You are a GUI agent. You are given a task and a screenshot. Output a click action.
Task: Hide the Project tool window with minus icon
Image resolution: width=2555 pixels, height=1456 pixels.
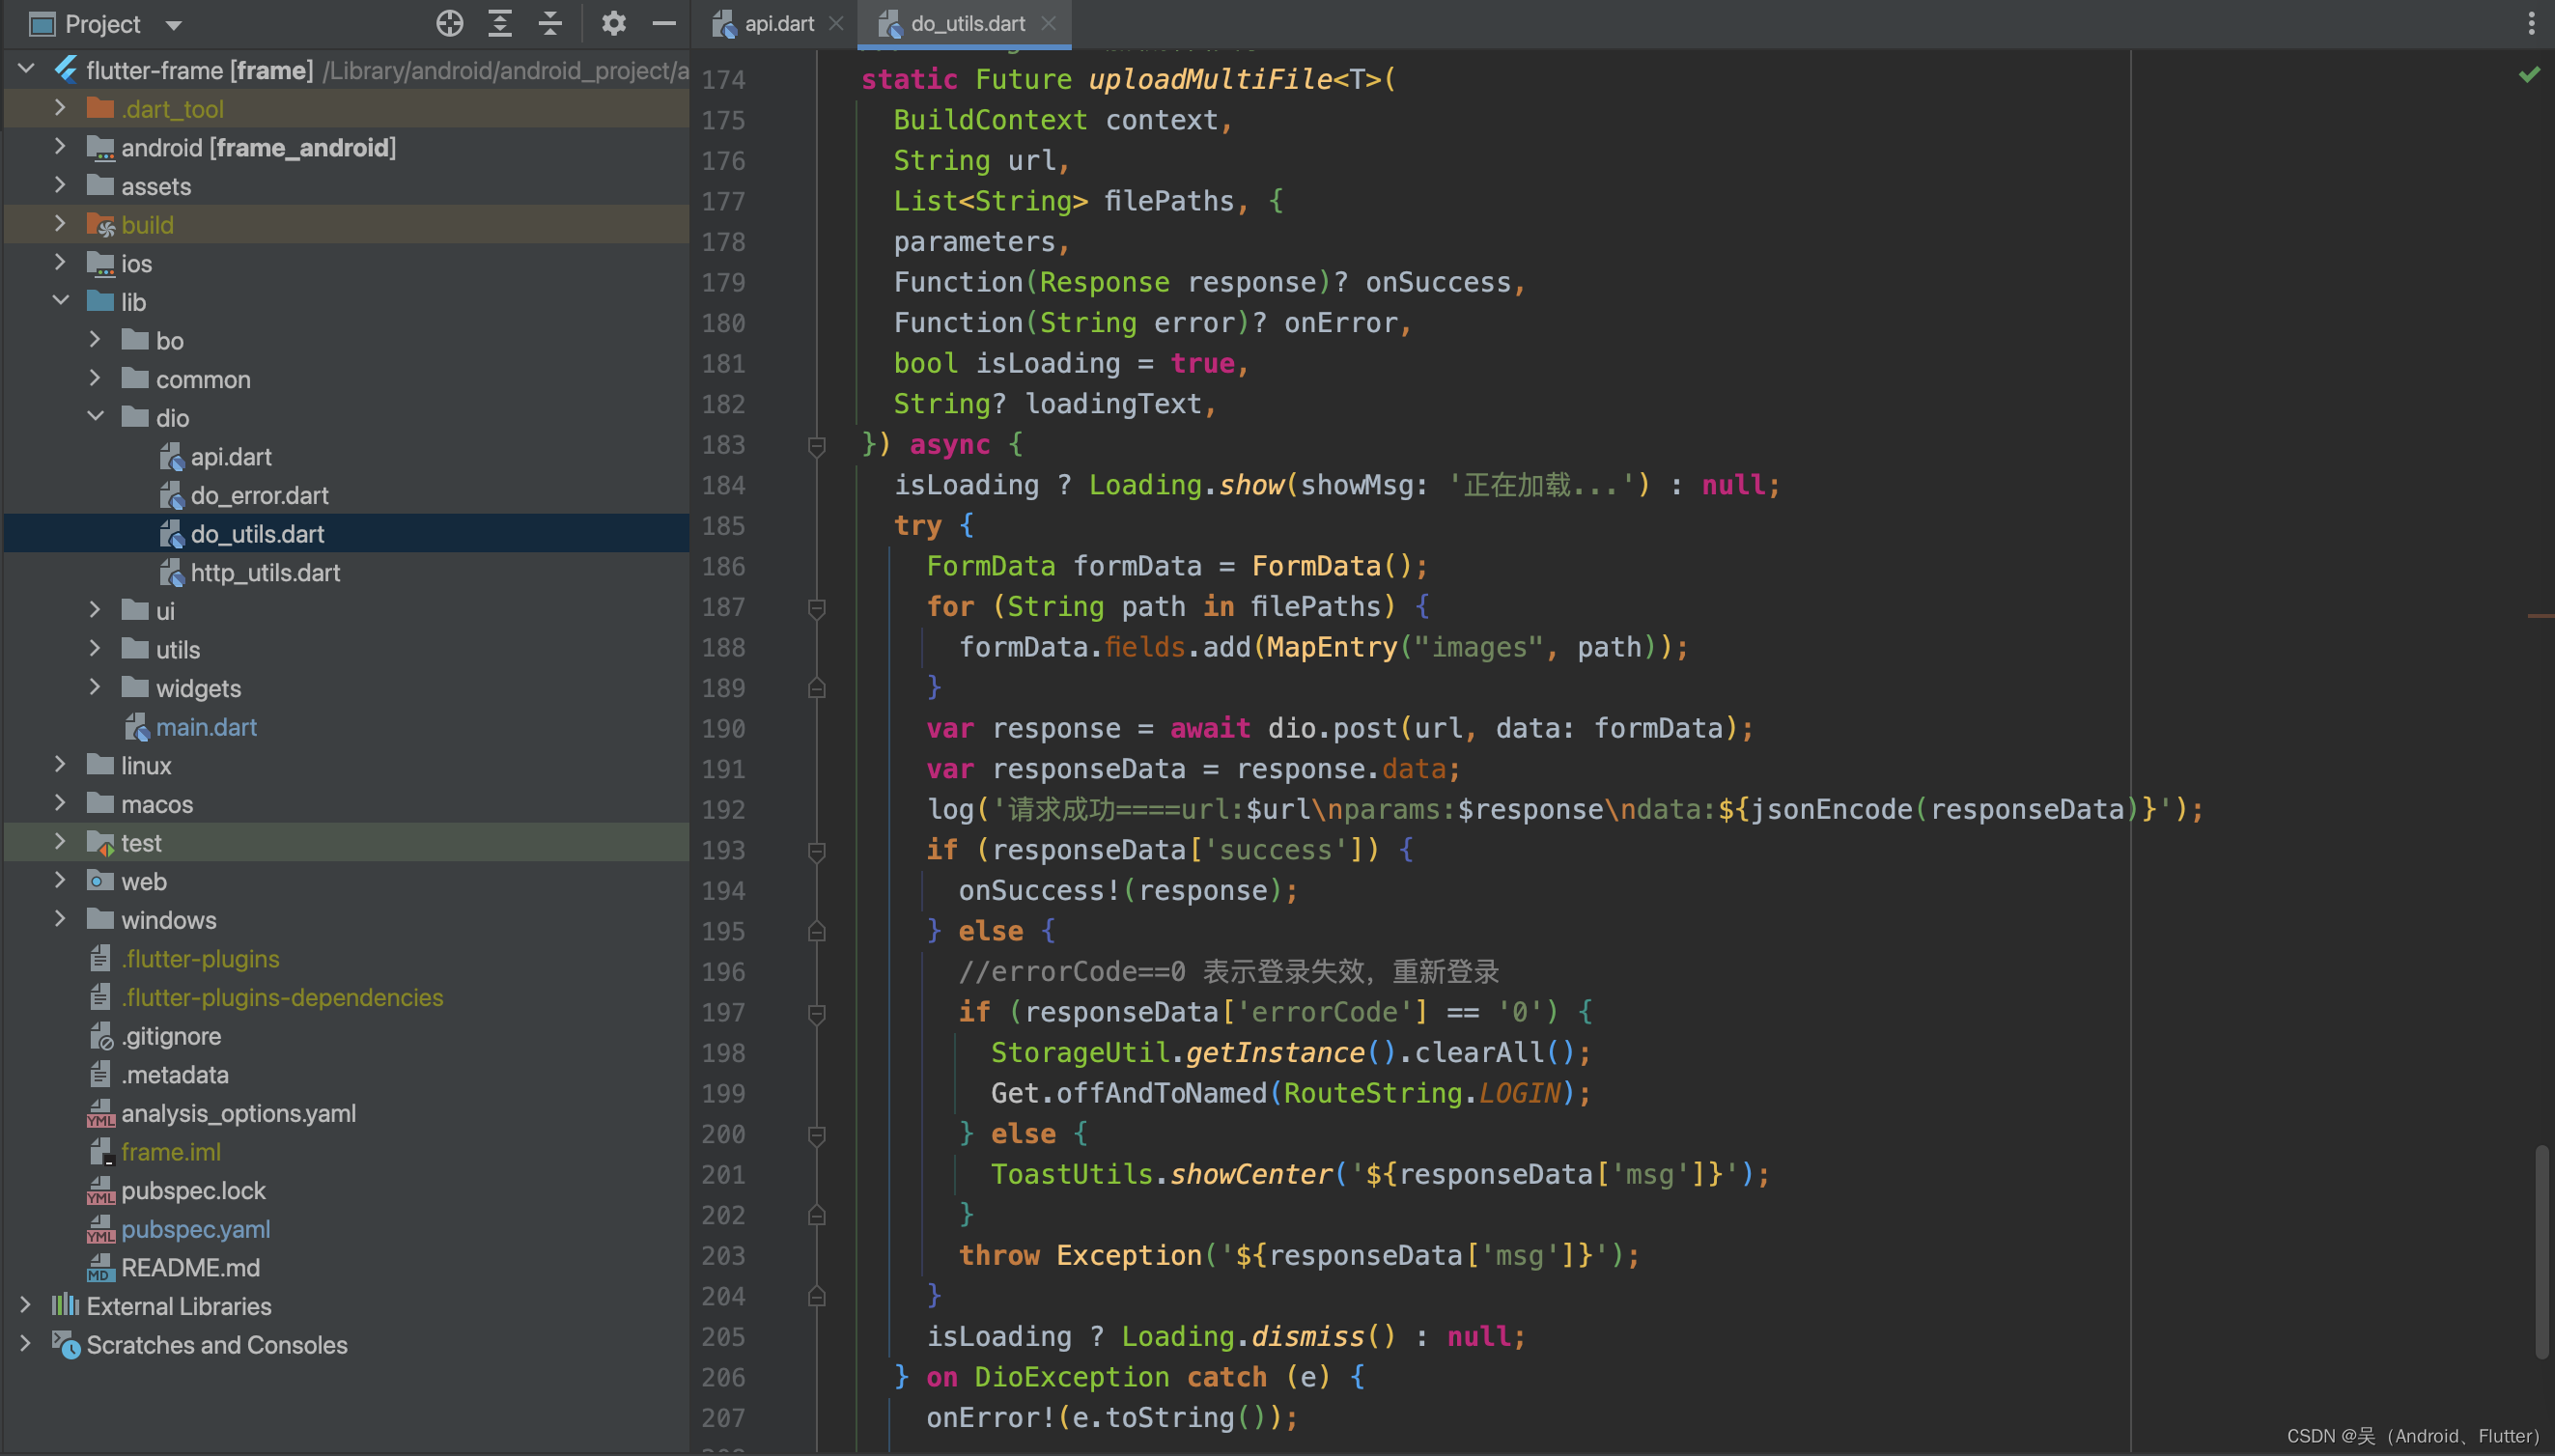pyautogui.click(x=664, y=23)
